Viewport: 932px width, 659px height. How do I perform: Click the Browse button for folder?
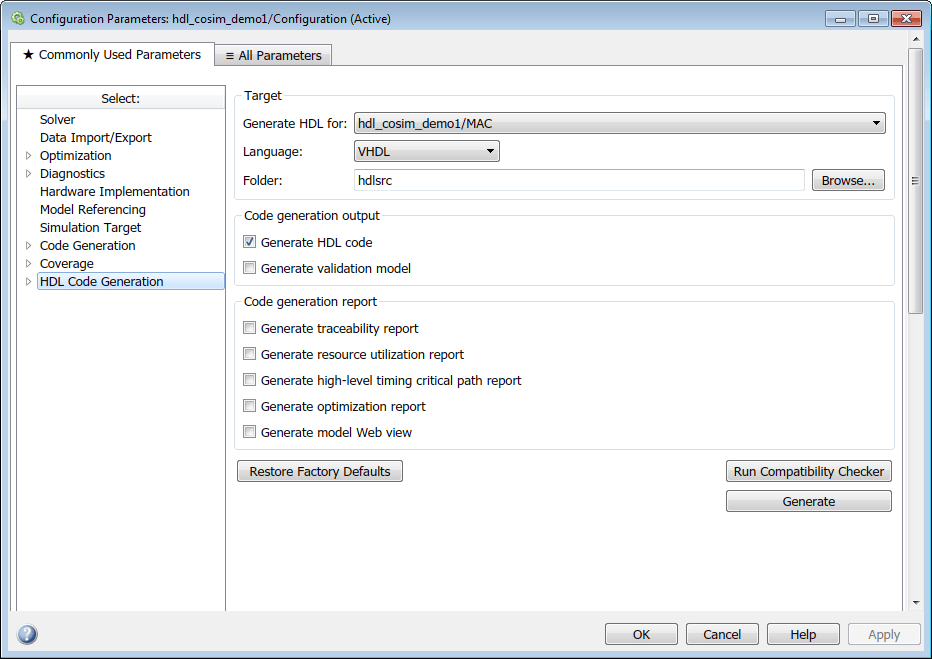[x=848, y=181]
